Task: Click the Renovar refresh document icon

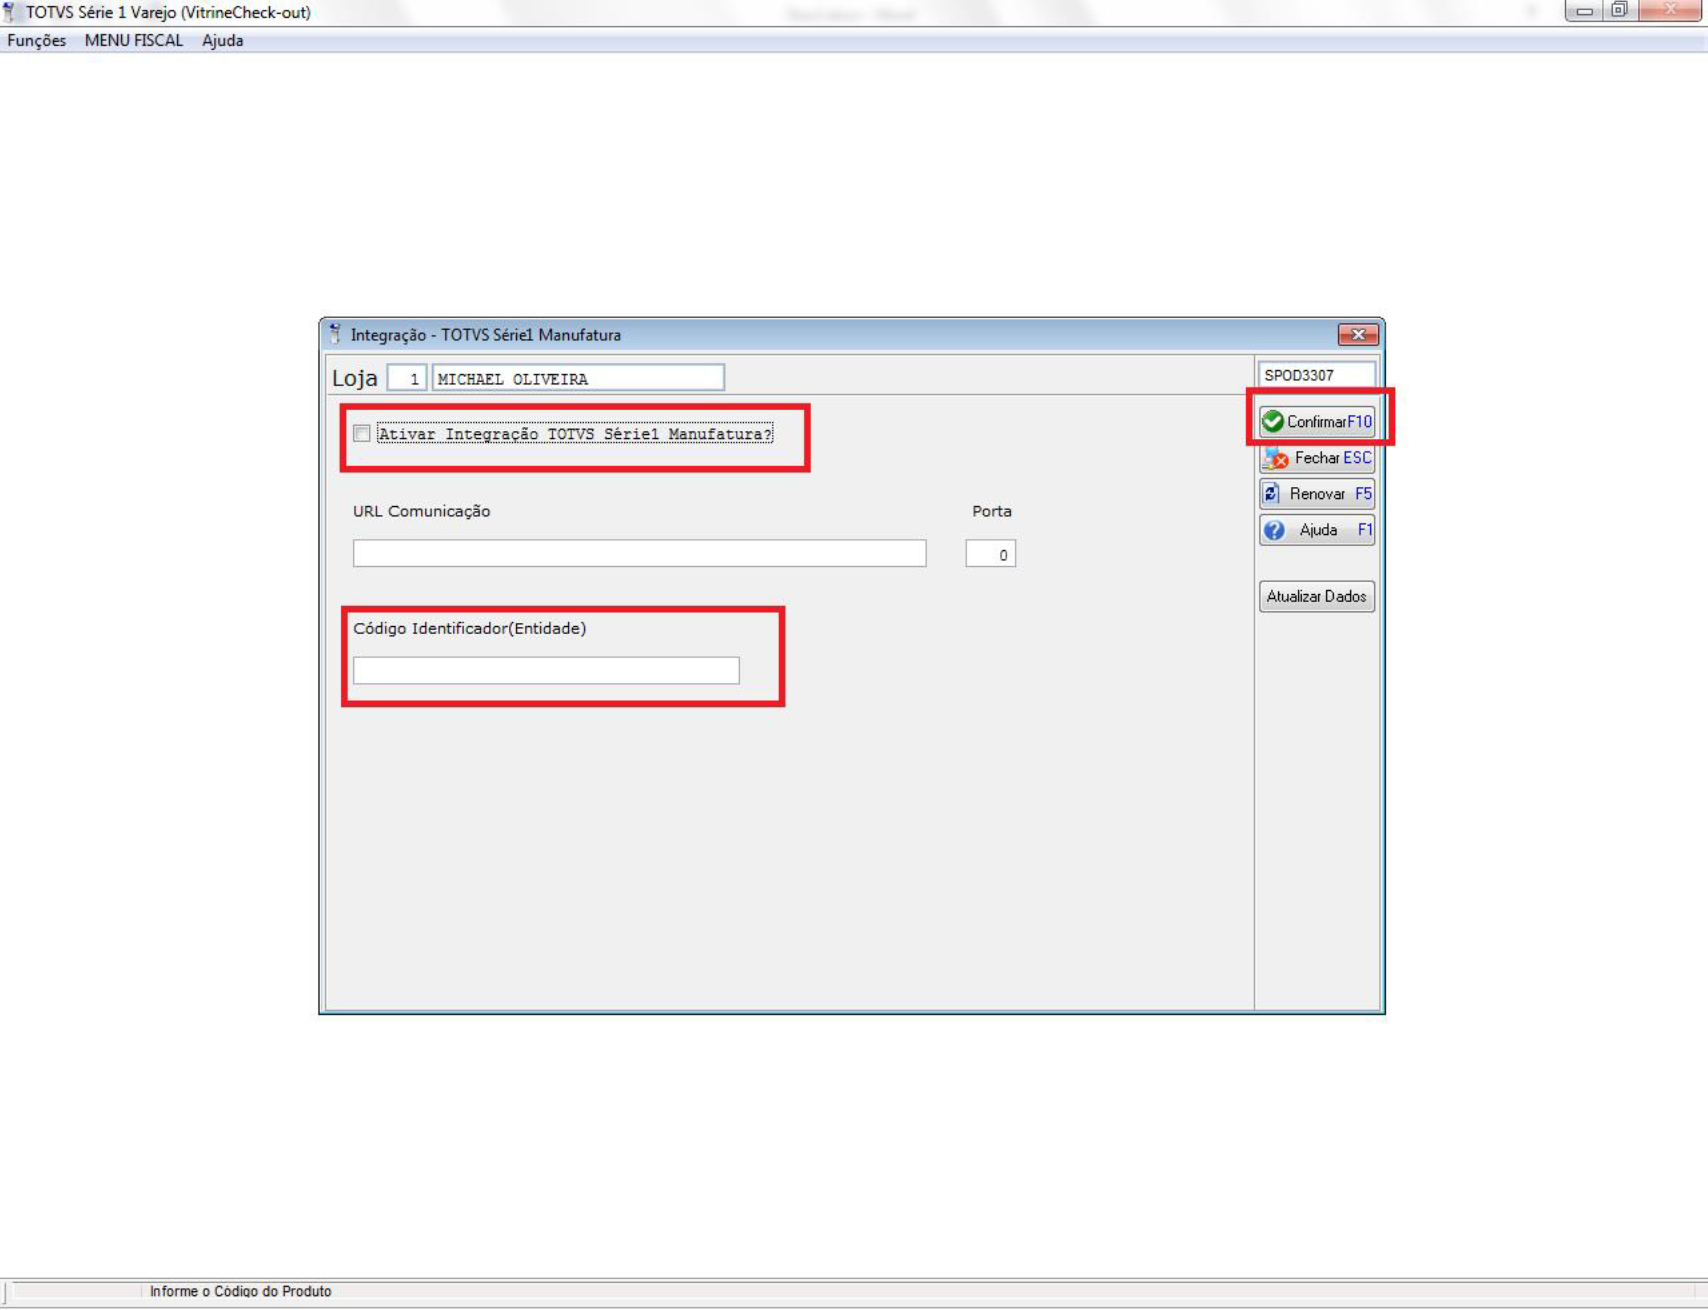Action: point(1272,494)
